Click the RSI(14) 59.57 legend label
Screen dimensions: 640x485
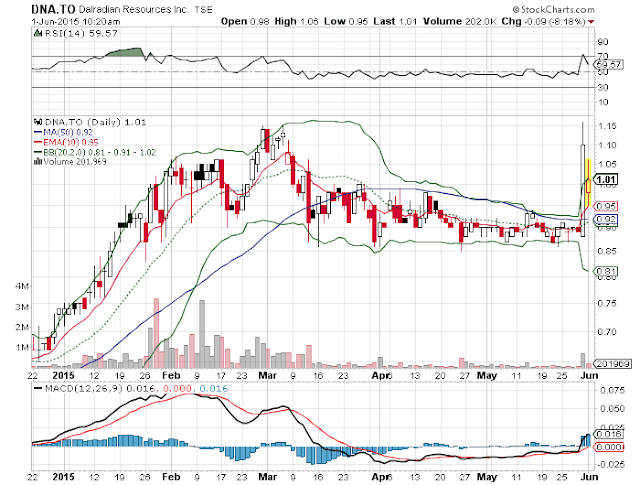pyautogui.click(x=81, y=33)
